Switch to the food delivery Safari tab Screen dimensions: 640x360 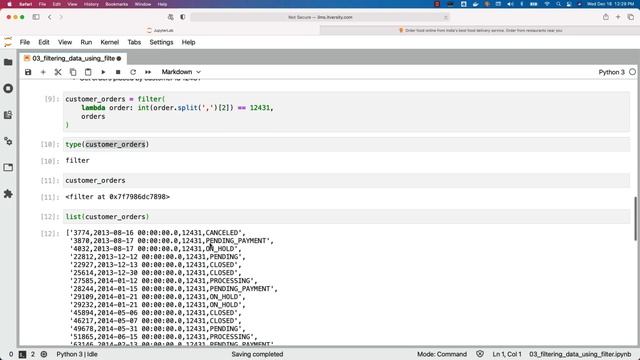(x=480, y=30)
